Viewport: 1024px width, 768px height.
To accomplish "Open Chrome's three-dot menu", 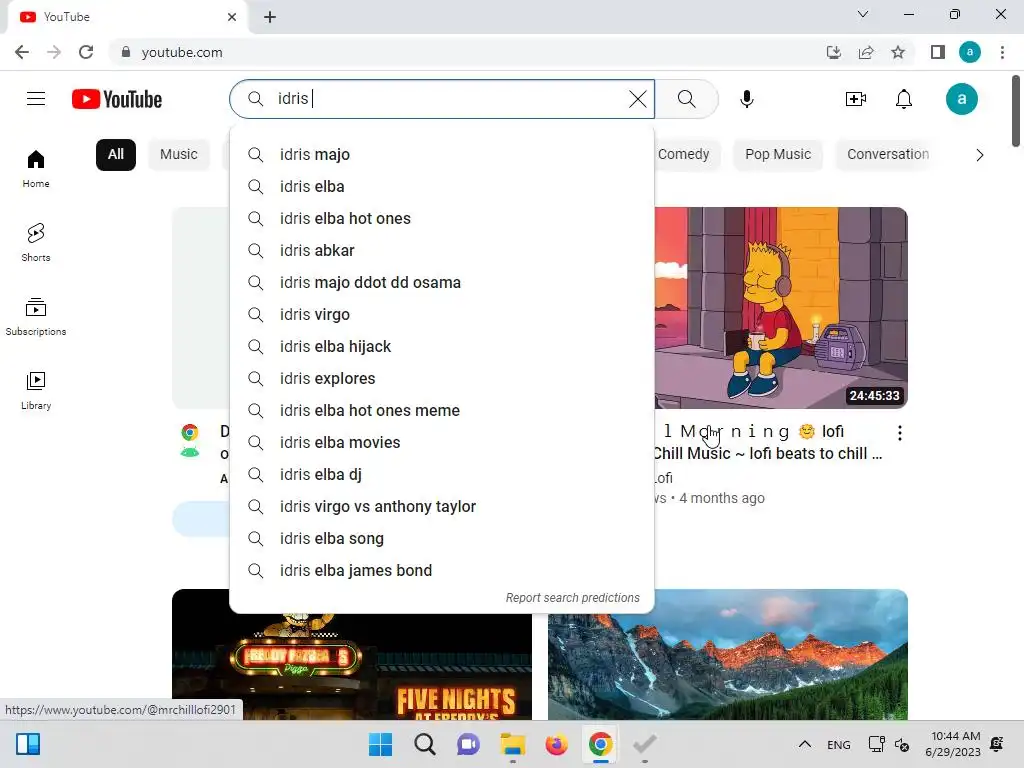I will pyautogui.click(x=1002, y=52).
